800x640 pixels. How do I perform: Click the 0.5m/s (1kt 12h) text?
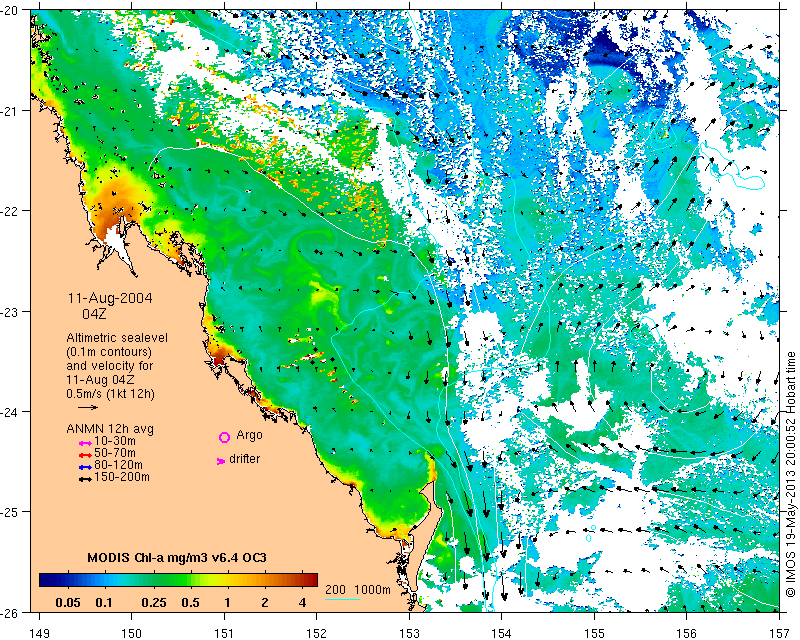pos(110,394)
